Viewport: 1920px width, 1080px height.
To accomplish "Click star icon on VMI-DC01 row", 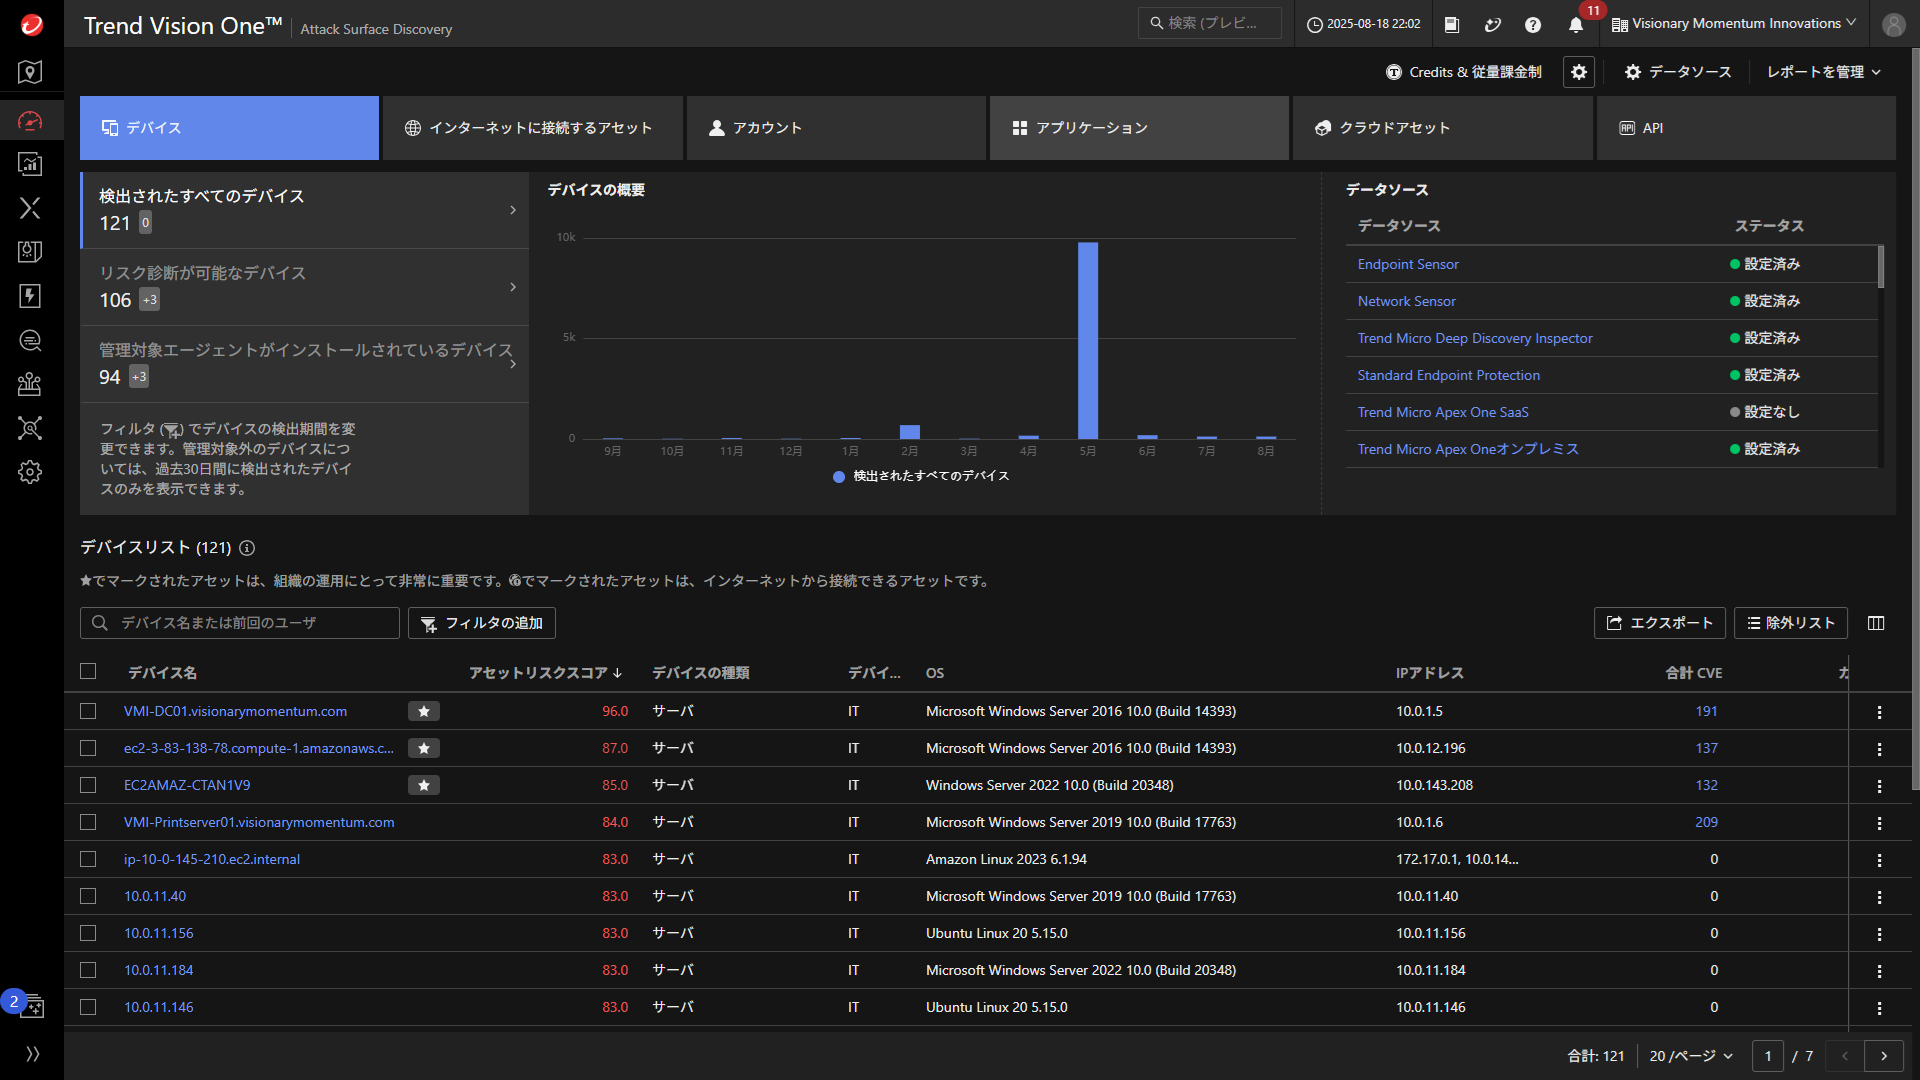I will 424,711.
